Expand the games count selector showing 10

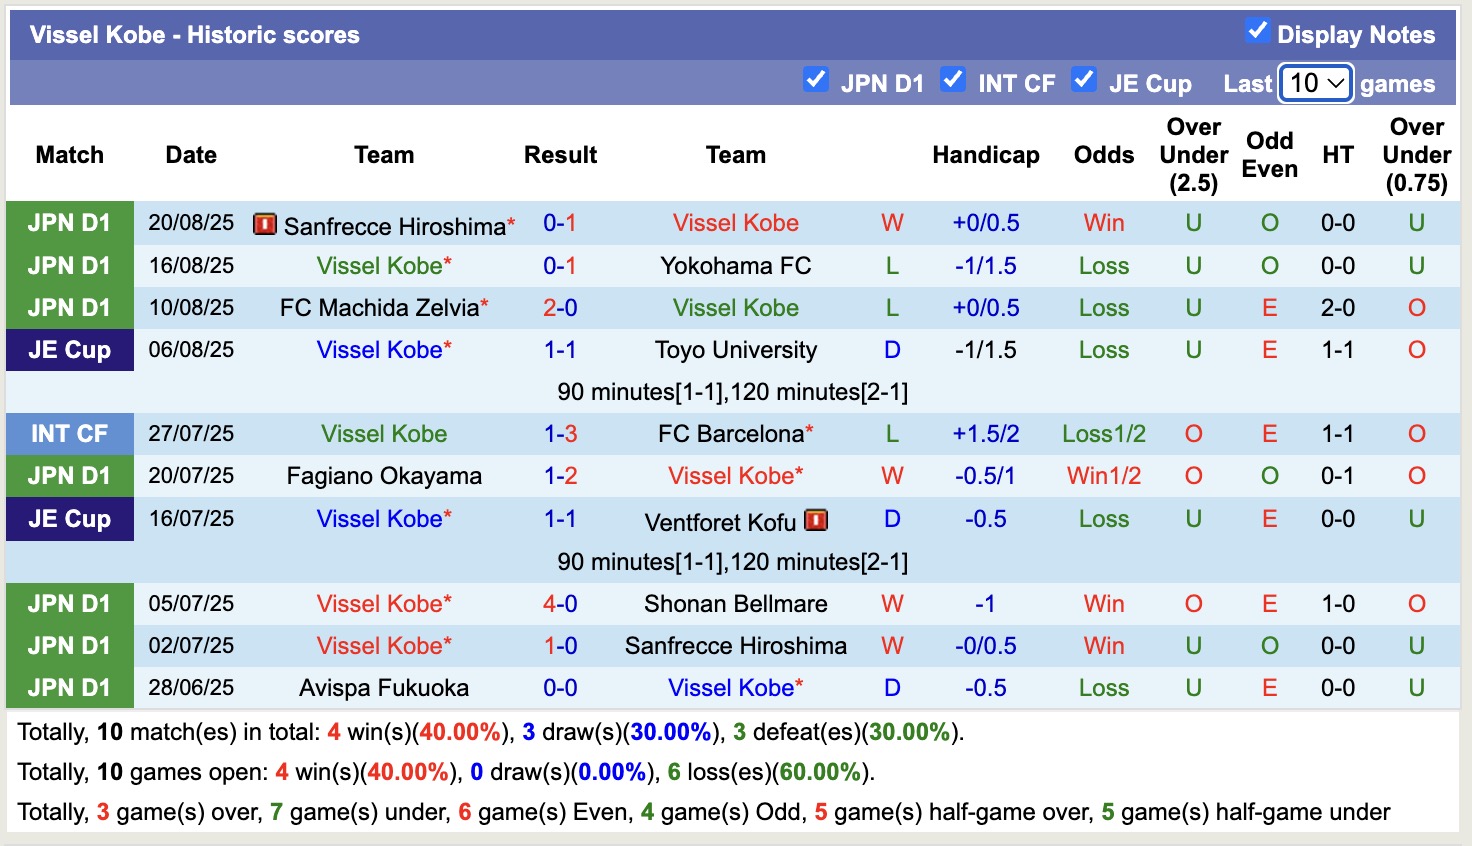click(1315, 84)
